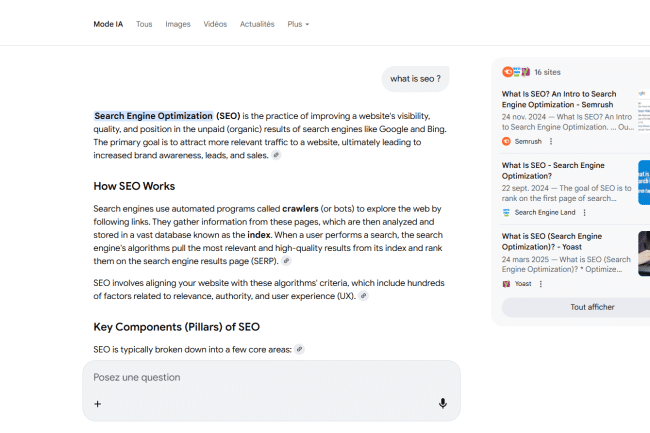Click the highlighted Search Engine Optimization term
Screen dimensions: 650x433
pos(153,116)
